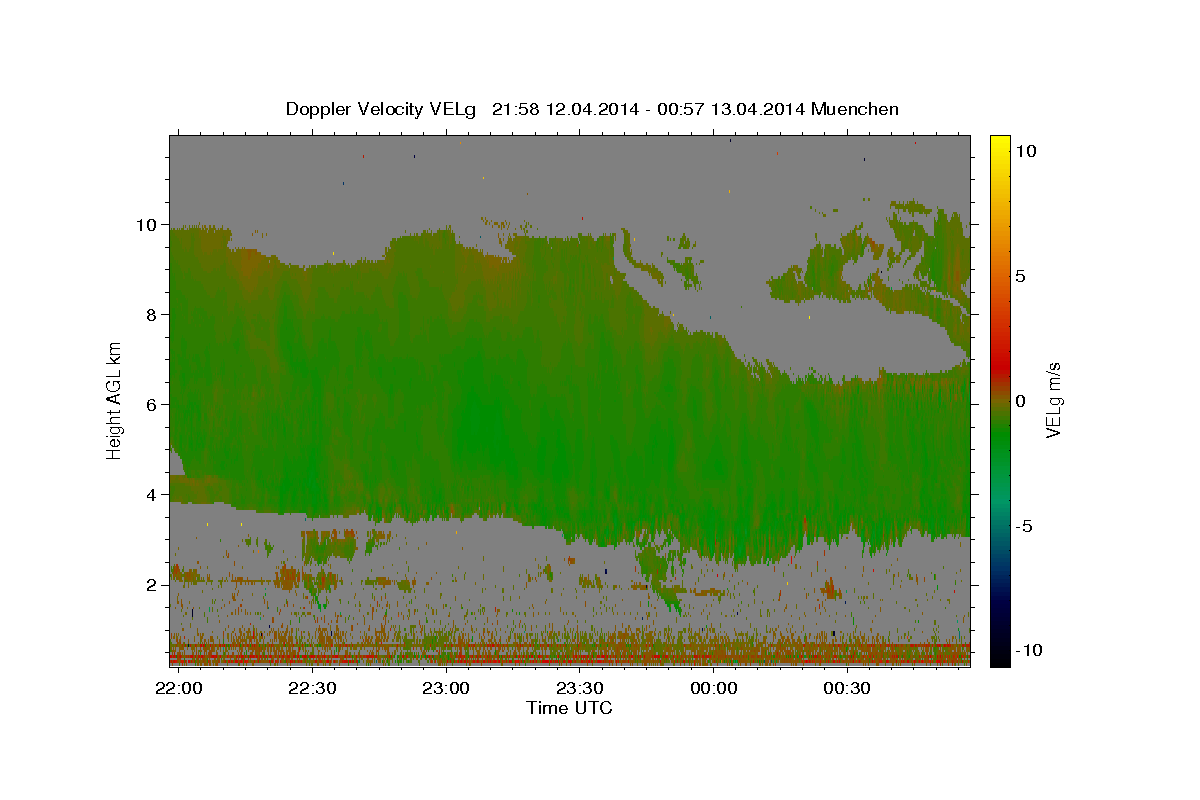Select the '23:00' time axis label

click(x=446, y=689)
